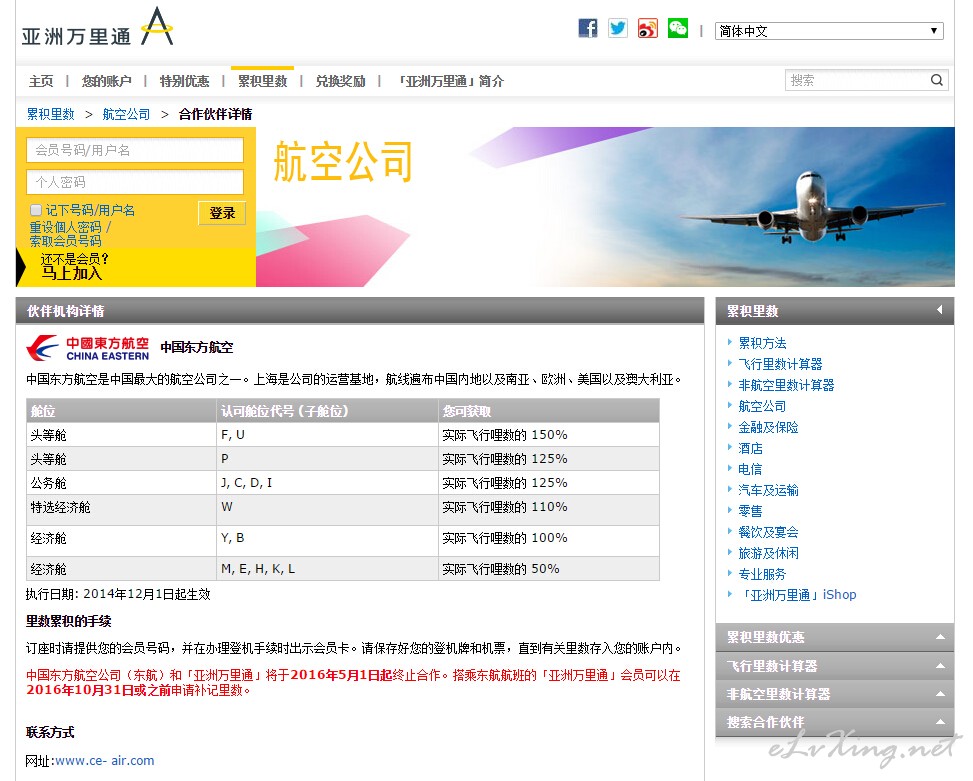Open the WeChat social icon
973x781 pixels.
[x=678, y=29]
